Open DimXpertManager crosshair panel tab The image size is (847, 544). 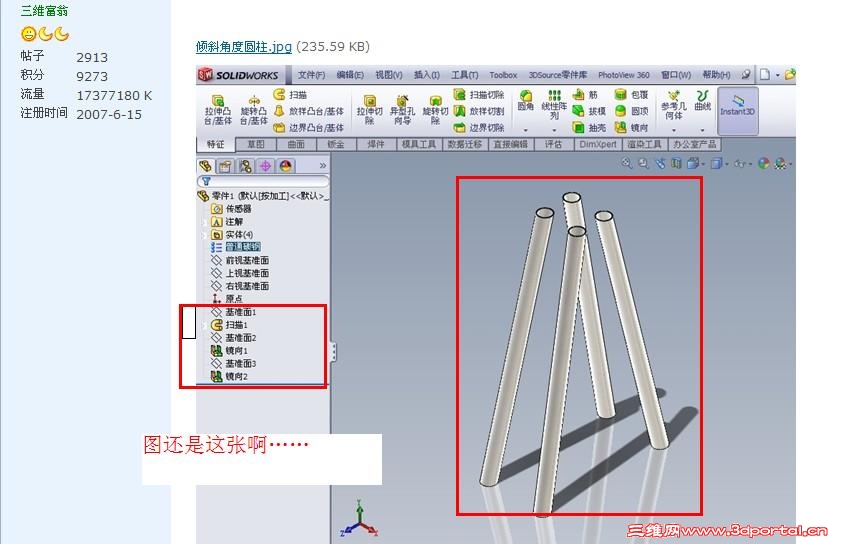(x=265, y=166)
